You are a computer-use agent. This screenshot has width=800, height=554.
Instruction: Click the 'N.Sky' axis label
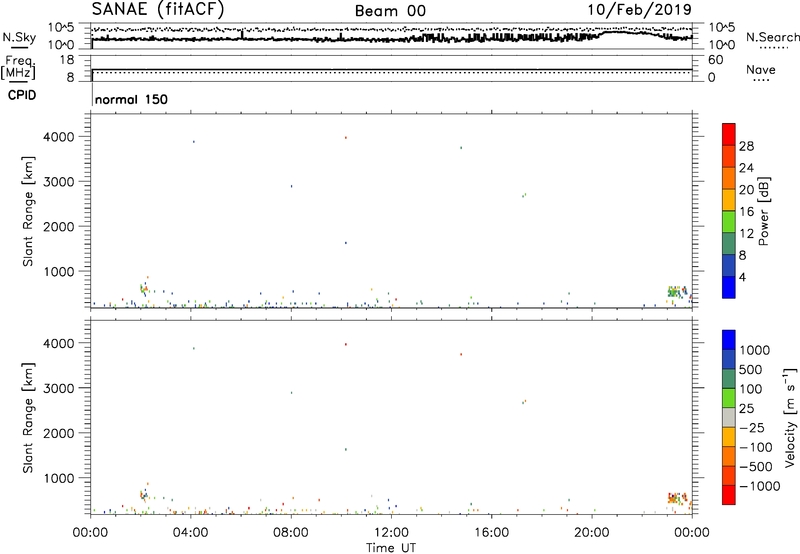19,37
